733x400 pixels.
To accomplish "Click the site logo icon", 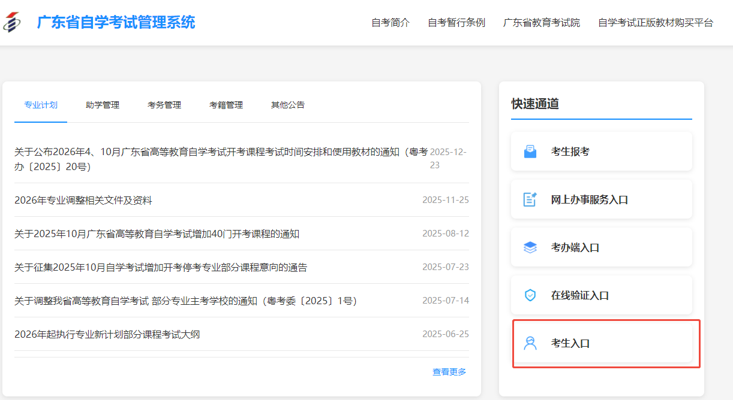I will pos(12,22).
